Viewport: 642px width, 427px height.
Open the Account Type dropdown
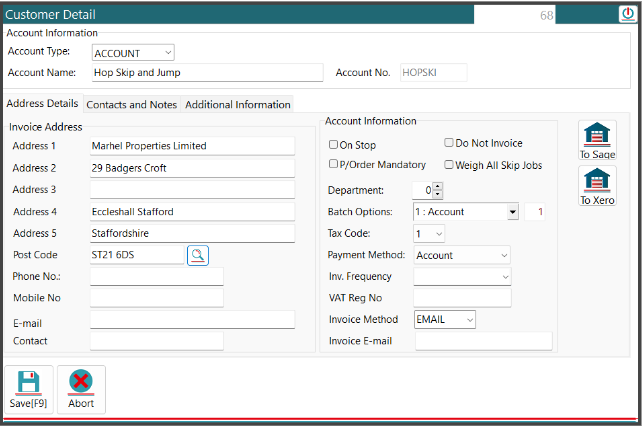click(x=167, y=53)
